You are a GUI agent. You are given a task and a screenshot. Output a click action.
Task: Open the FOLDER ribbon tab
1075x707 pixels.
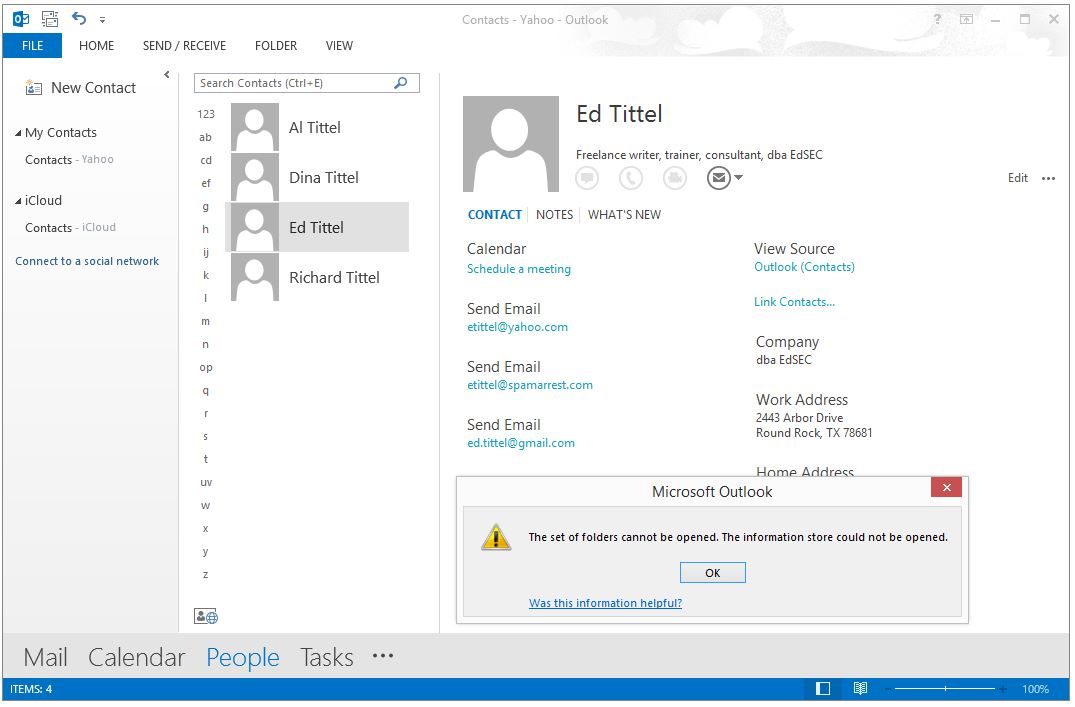click(x=276, y=46)
